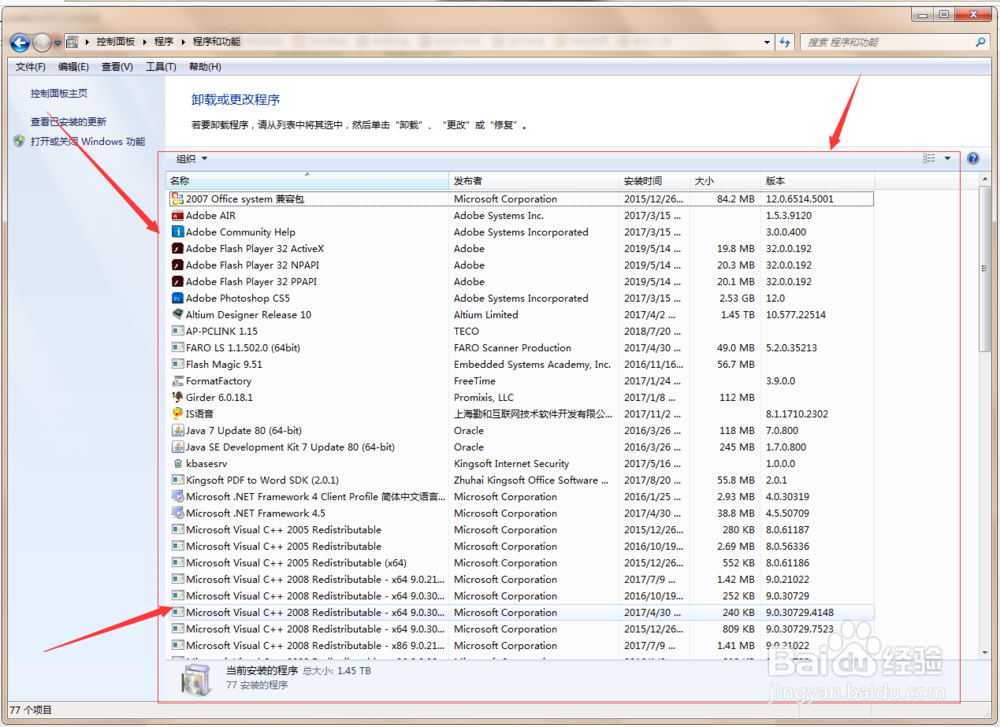Image resolution: width=1000 pixels, height=727 pixels.
Task: Click Microsoft .NET Framework 4.5 icon
Action: (178, 513)
